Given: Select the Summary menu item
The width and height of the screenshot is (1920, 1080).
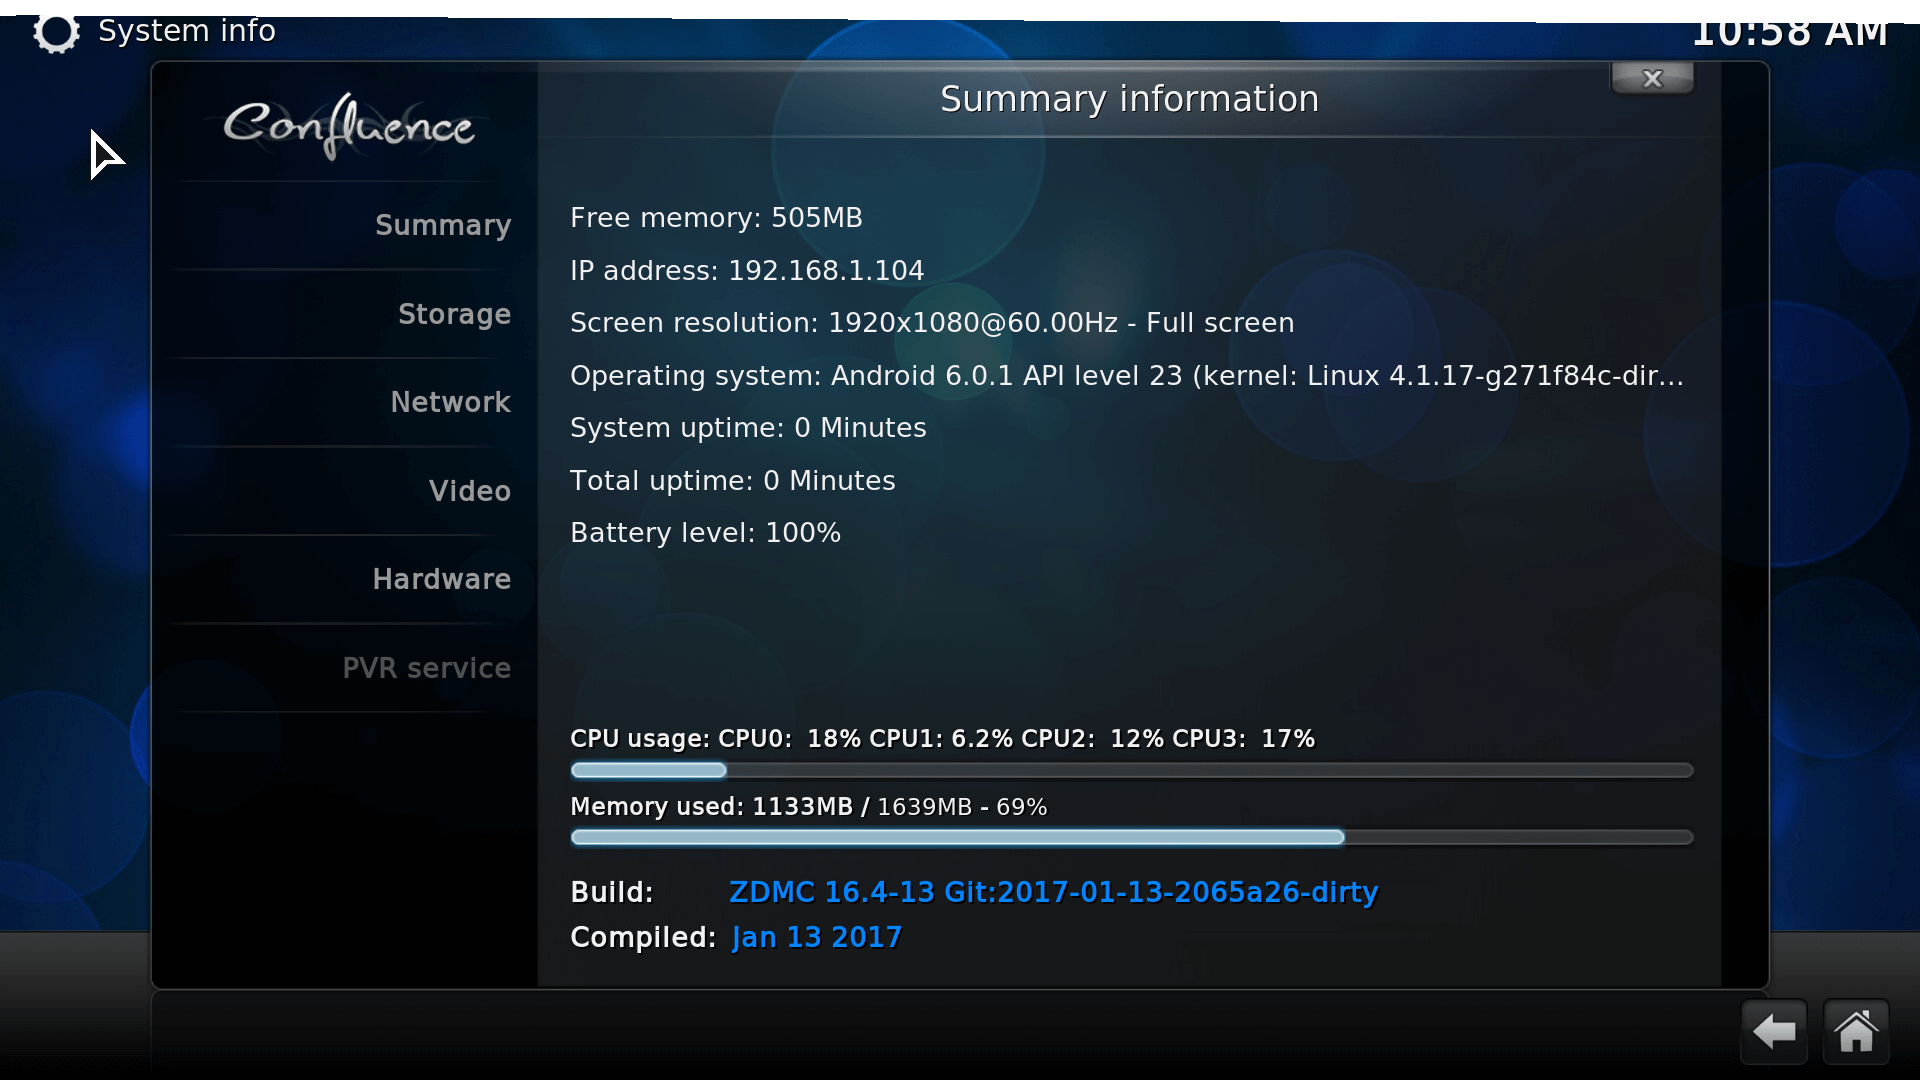Looking at the screenshot, I should click(443, 225).
